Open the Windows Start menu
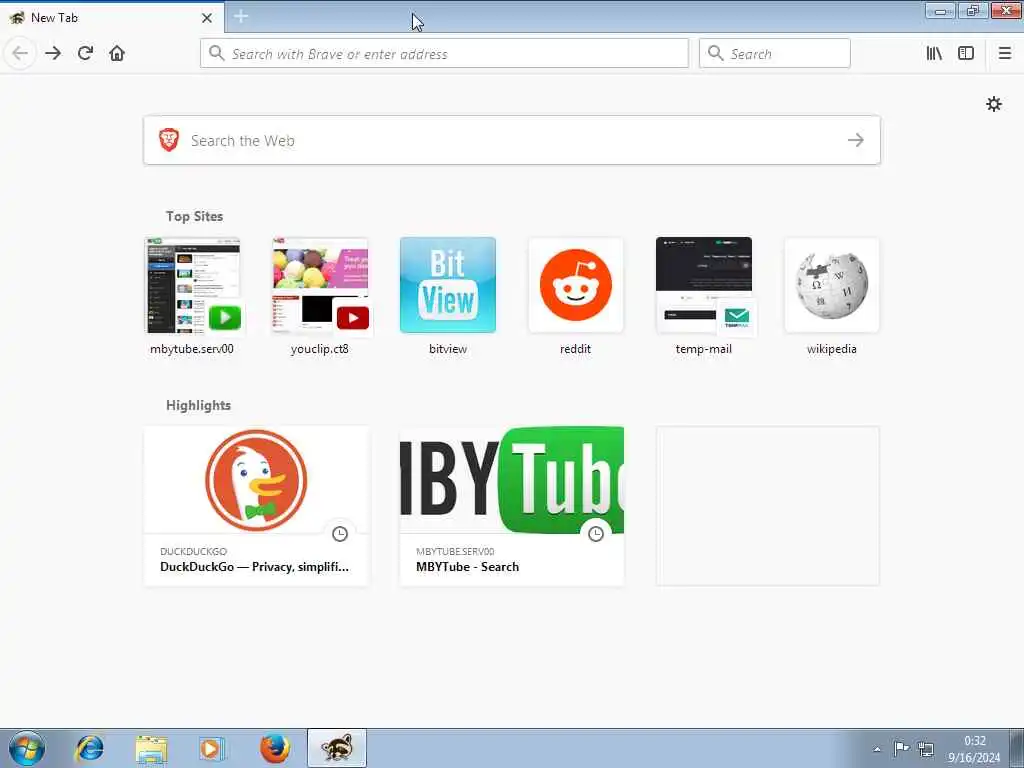This screenshot has height=768, width=1024. 27,748
